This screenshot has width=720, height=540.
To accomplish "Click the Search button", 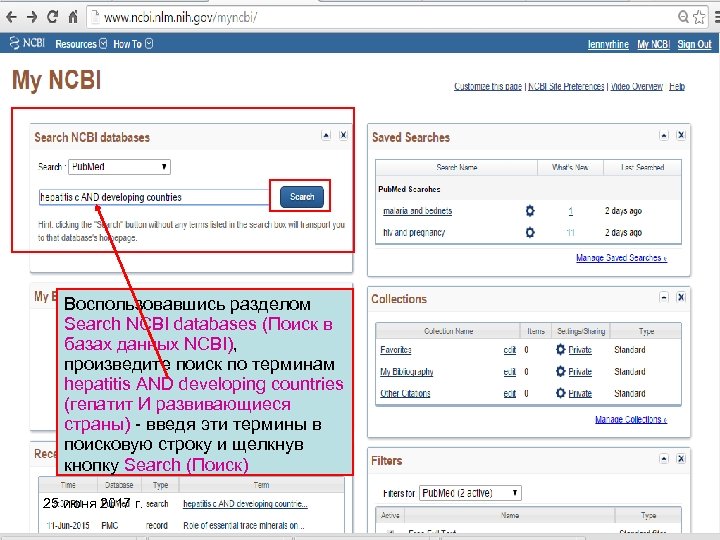I will 302,197.
